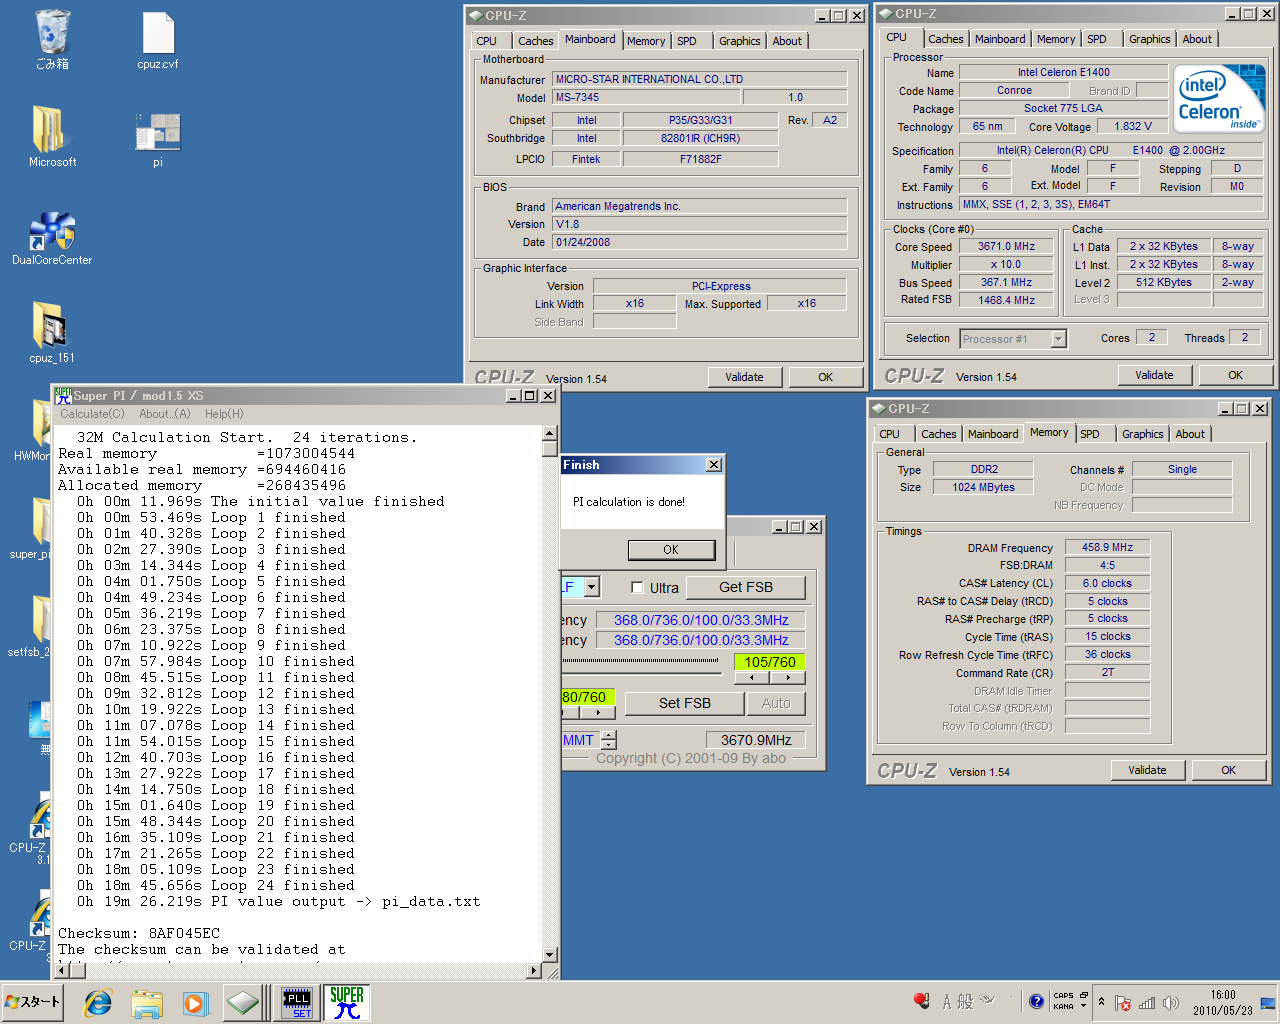The image size is (1280, 1024).
Task: Click the Get FSB button
Action: point(746,587)
